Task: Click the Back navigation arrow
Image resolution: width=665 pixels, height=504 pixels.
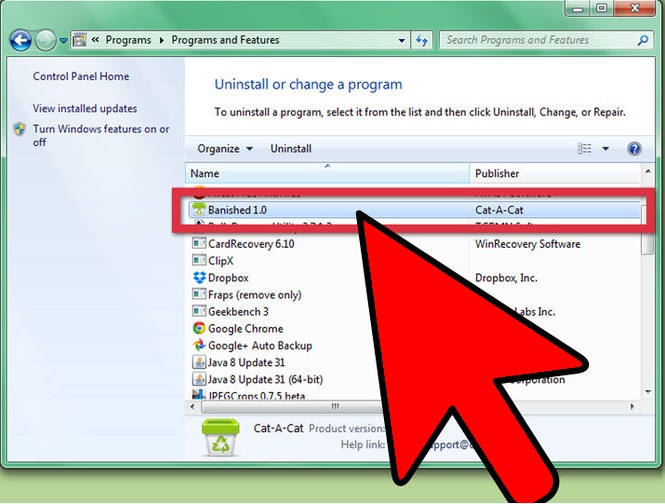Action: click(x=20, y=41)
